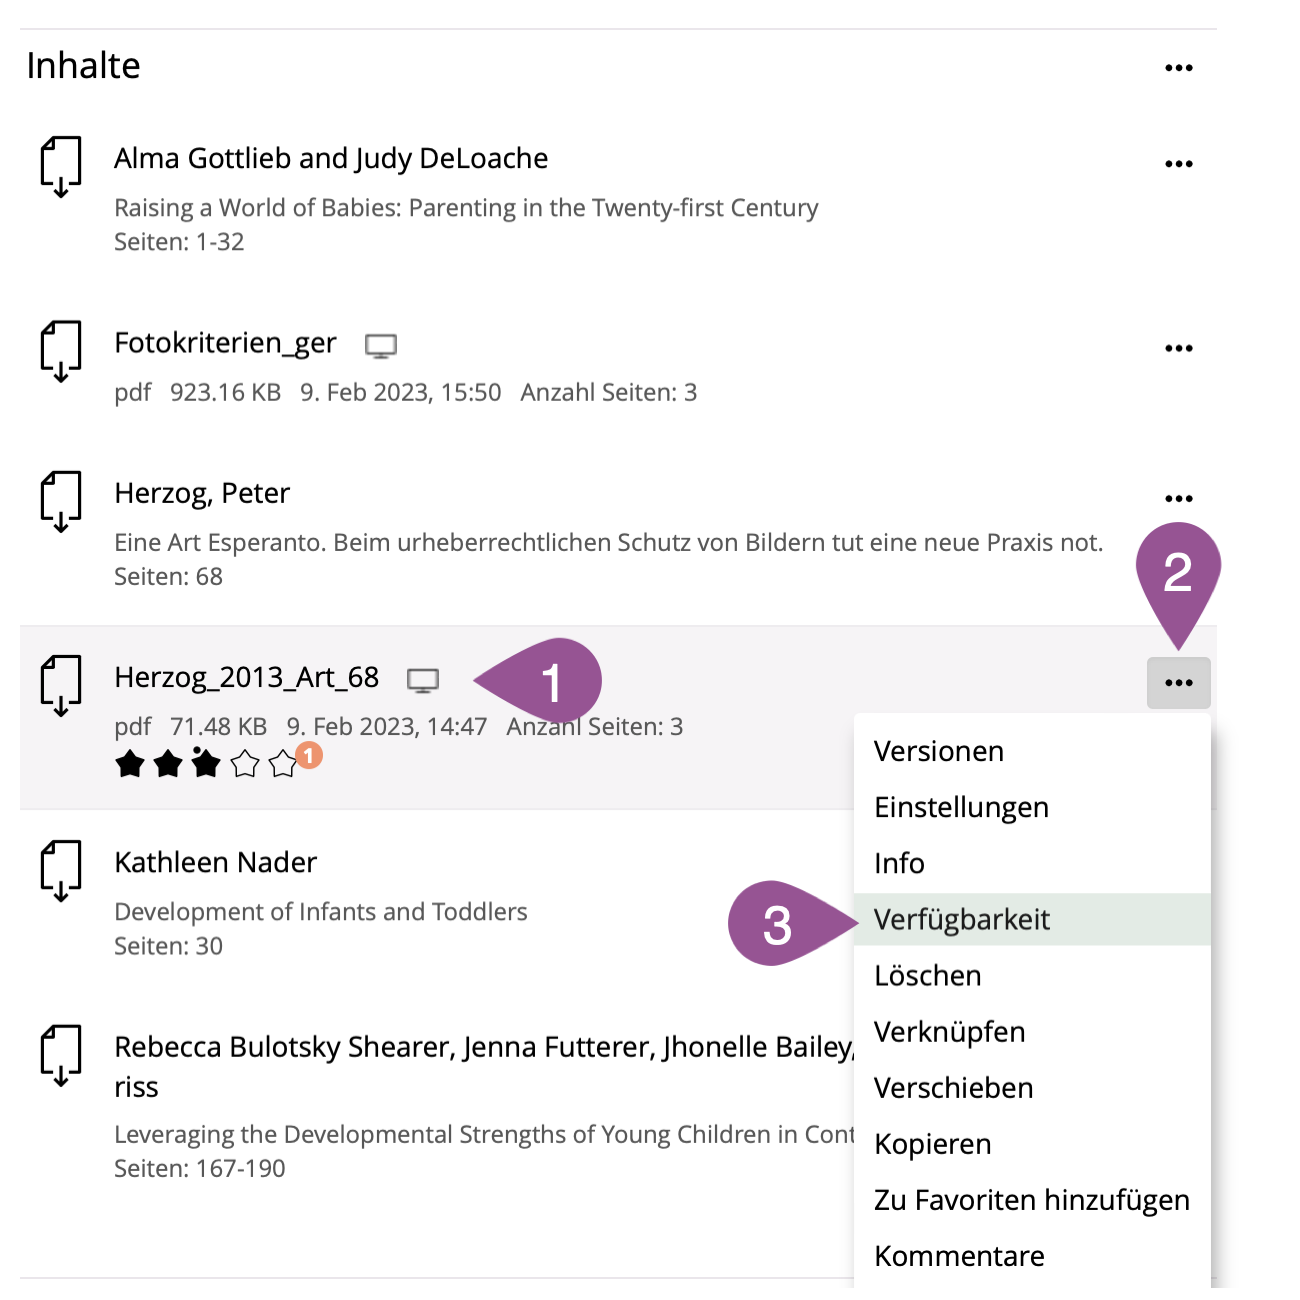The height and width of the screenshot is (1300, 1300).
Task: Open options menu for Herzog, Peter entry
Action: [x=1179, y=499]
